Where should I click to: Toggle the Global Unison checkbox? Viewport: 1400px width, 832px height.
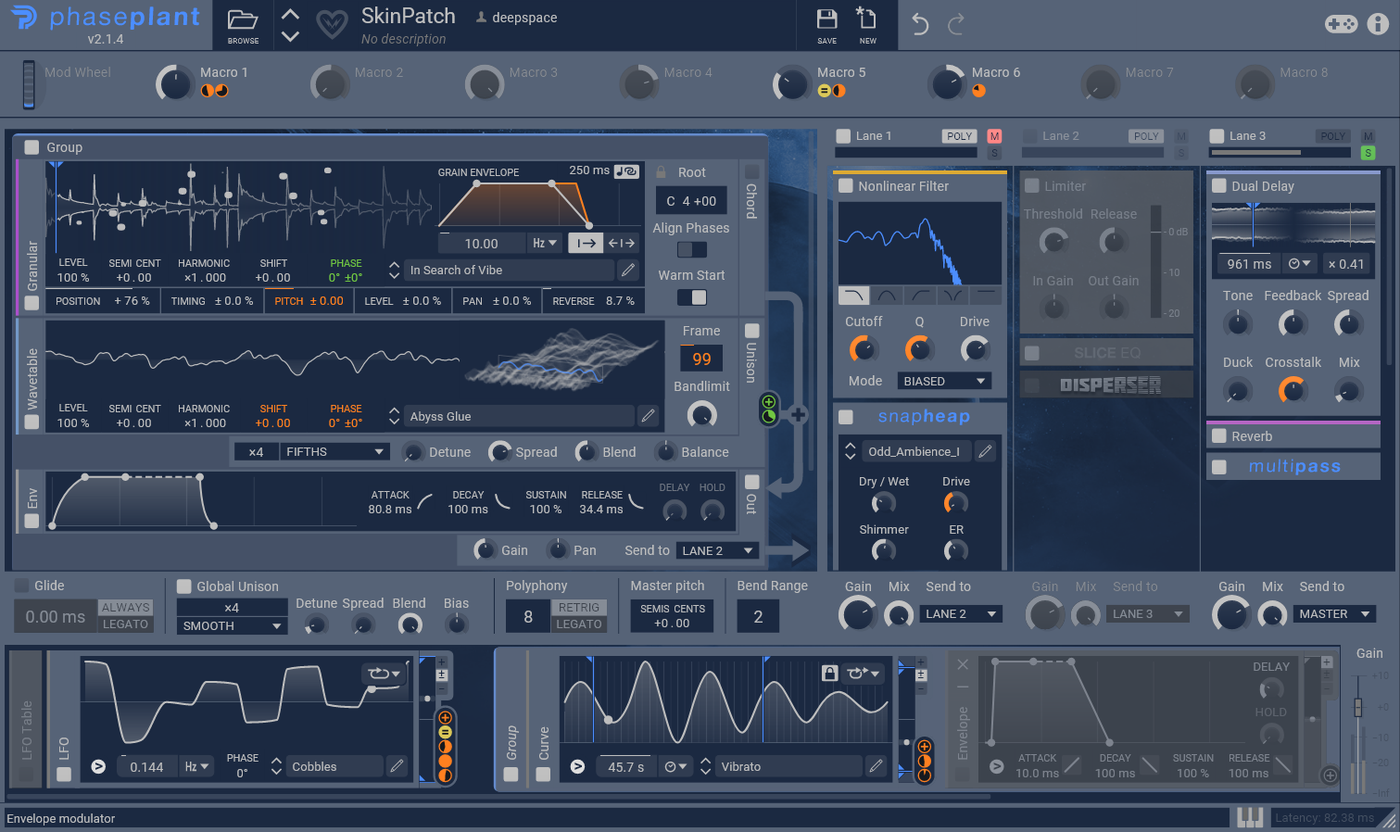[x=184, y=587]
